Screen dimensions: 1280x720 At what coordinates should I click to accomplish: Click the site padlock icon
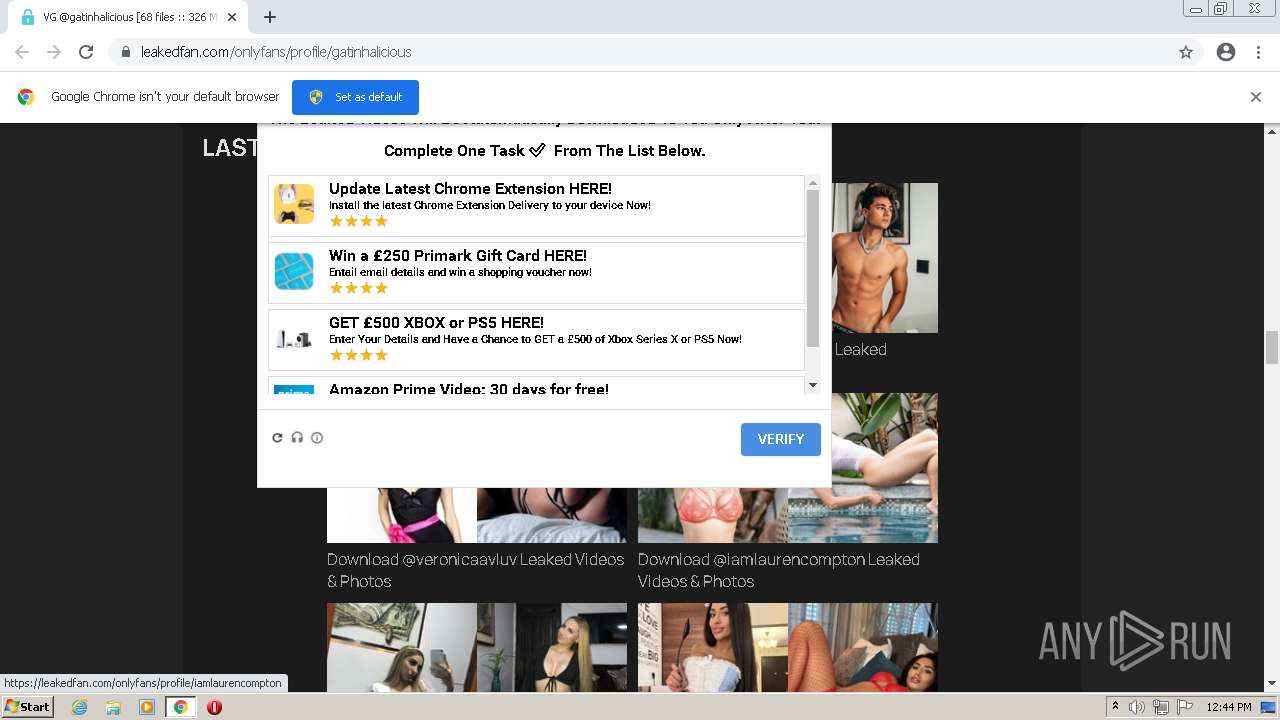[x=125, y=52]
